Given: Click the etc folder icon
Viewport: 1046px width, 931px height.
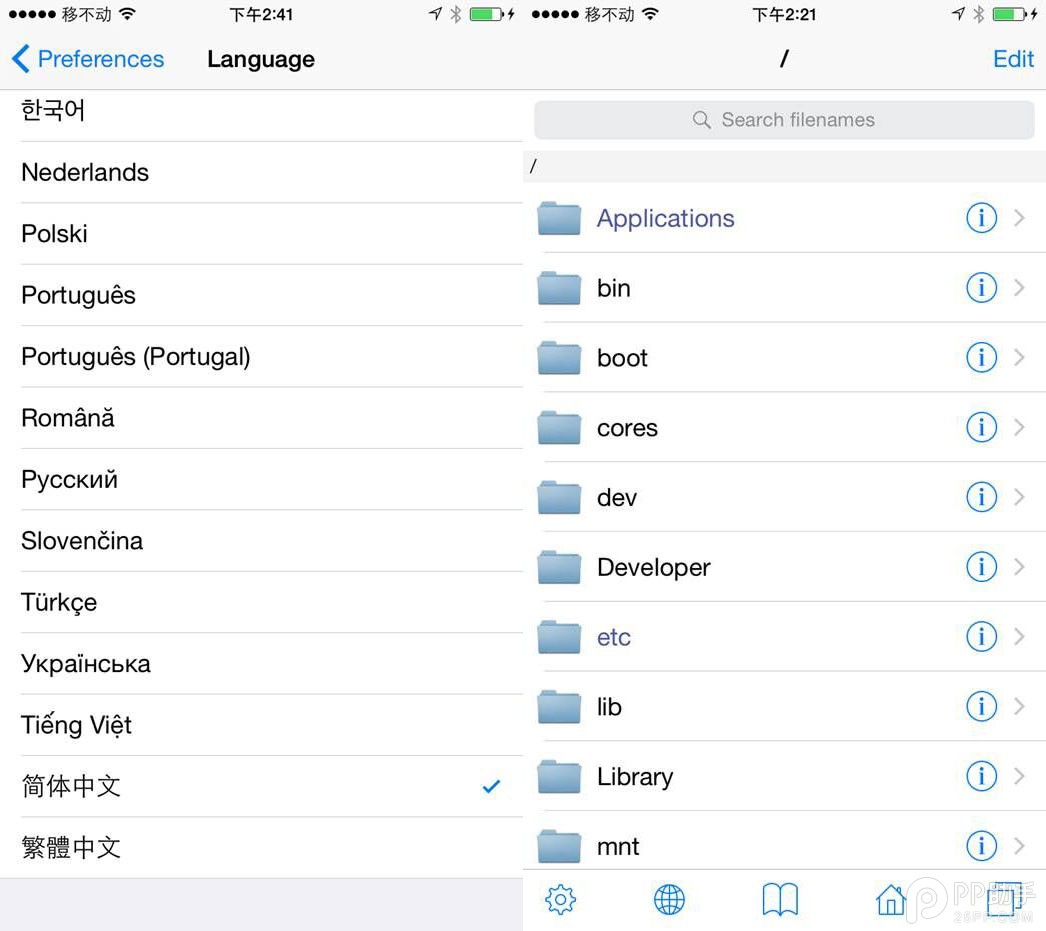Looking at the screenshot, I should (559, 637).
